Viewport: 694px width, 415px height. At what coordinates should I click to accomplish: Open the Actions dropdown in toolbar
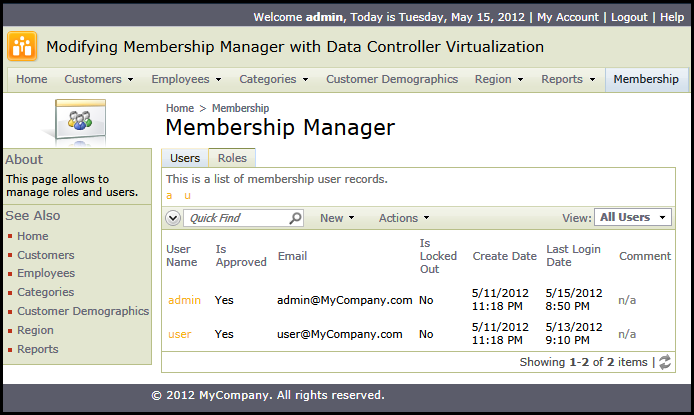click(x=404, y=218)
